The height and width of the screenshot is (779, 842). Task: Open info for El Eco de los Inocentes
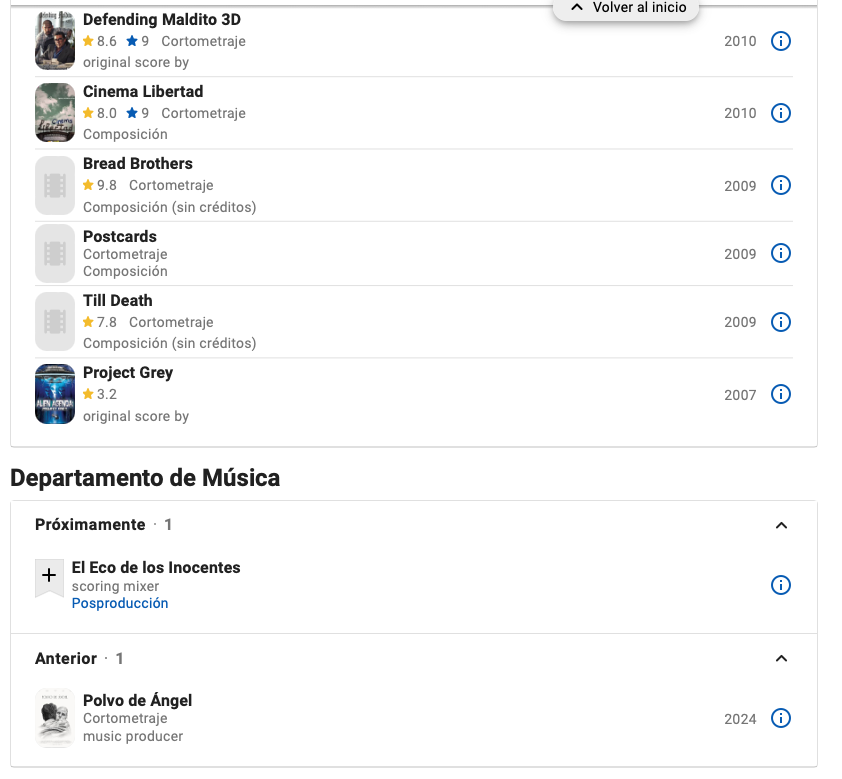coord(781,585)
